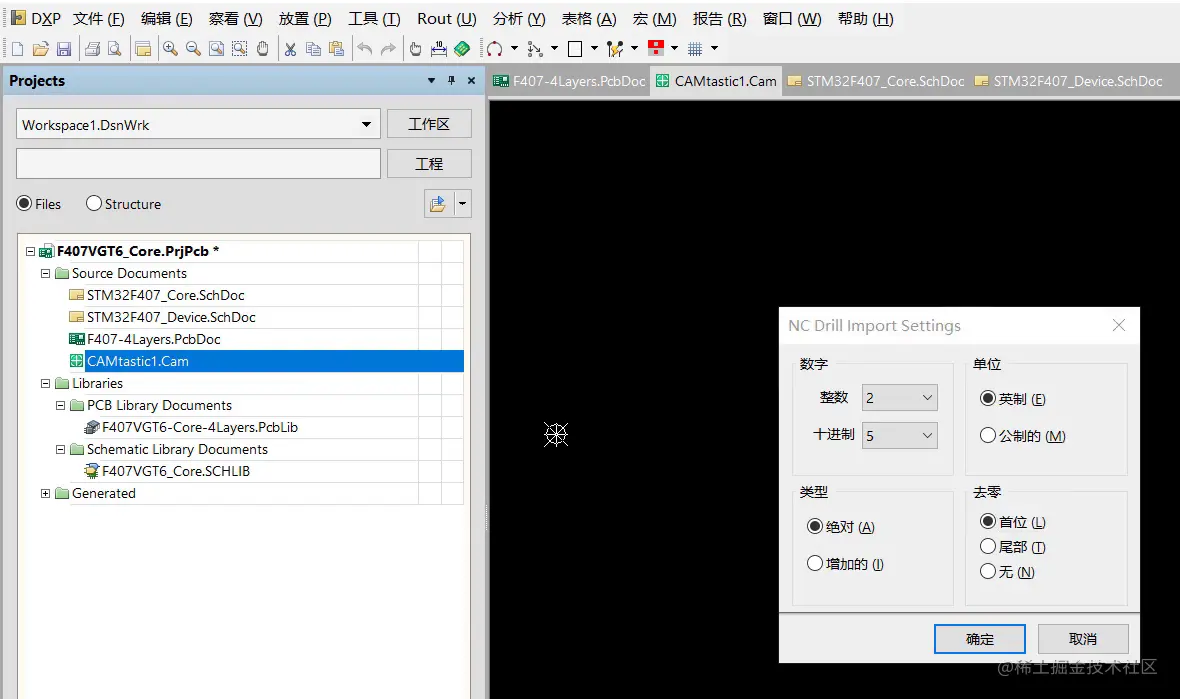Close the NC Drill Import Settings dialog
Viewport: 1180px width, 699px height.
pyautogui.click(x=1119, y=325)
